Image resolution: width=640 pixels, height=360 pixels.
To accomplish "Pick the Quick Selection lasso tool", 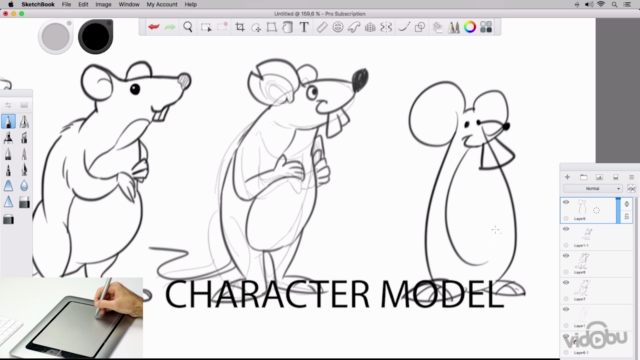I will click(x=256, y=27).
